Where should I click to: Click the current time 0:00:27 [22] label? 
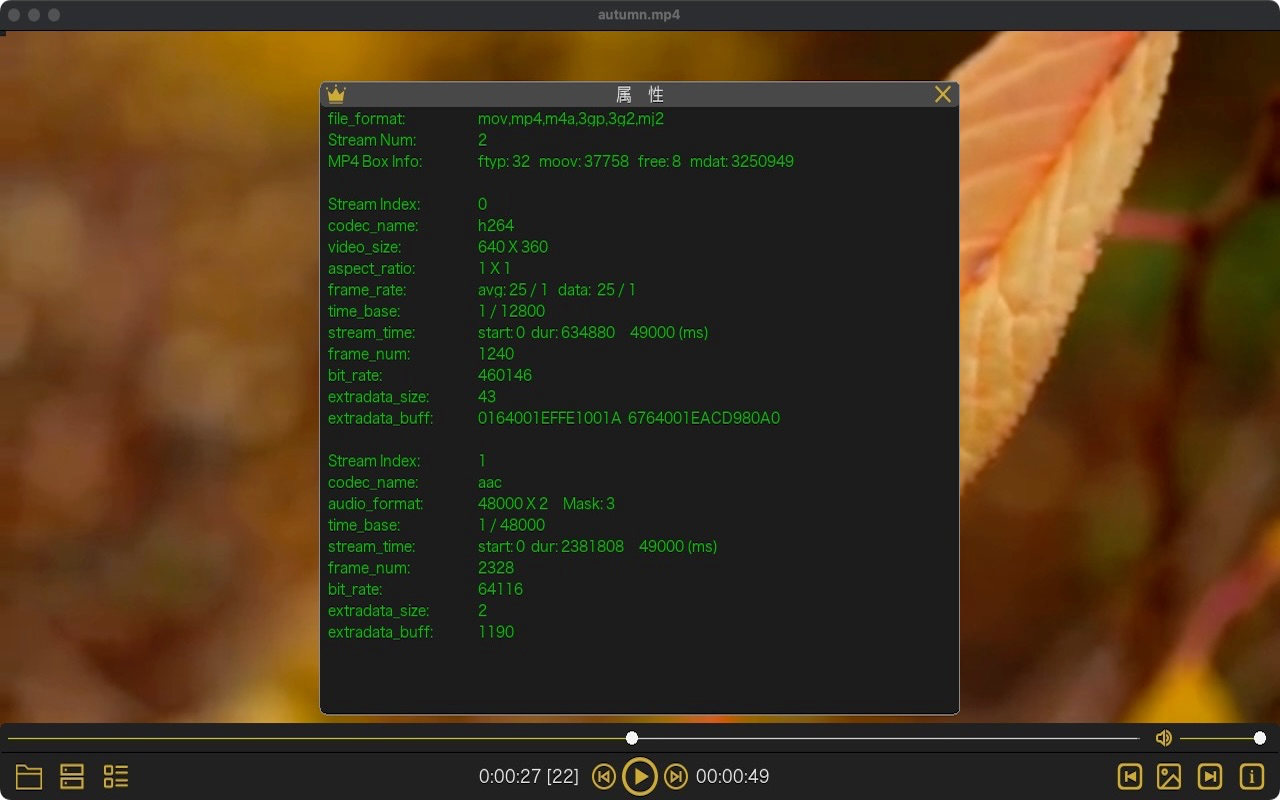tap(529, 776)
